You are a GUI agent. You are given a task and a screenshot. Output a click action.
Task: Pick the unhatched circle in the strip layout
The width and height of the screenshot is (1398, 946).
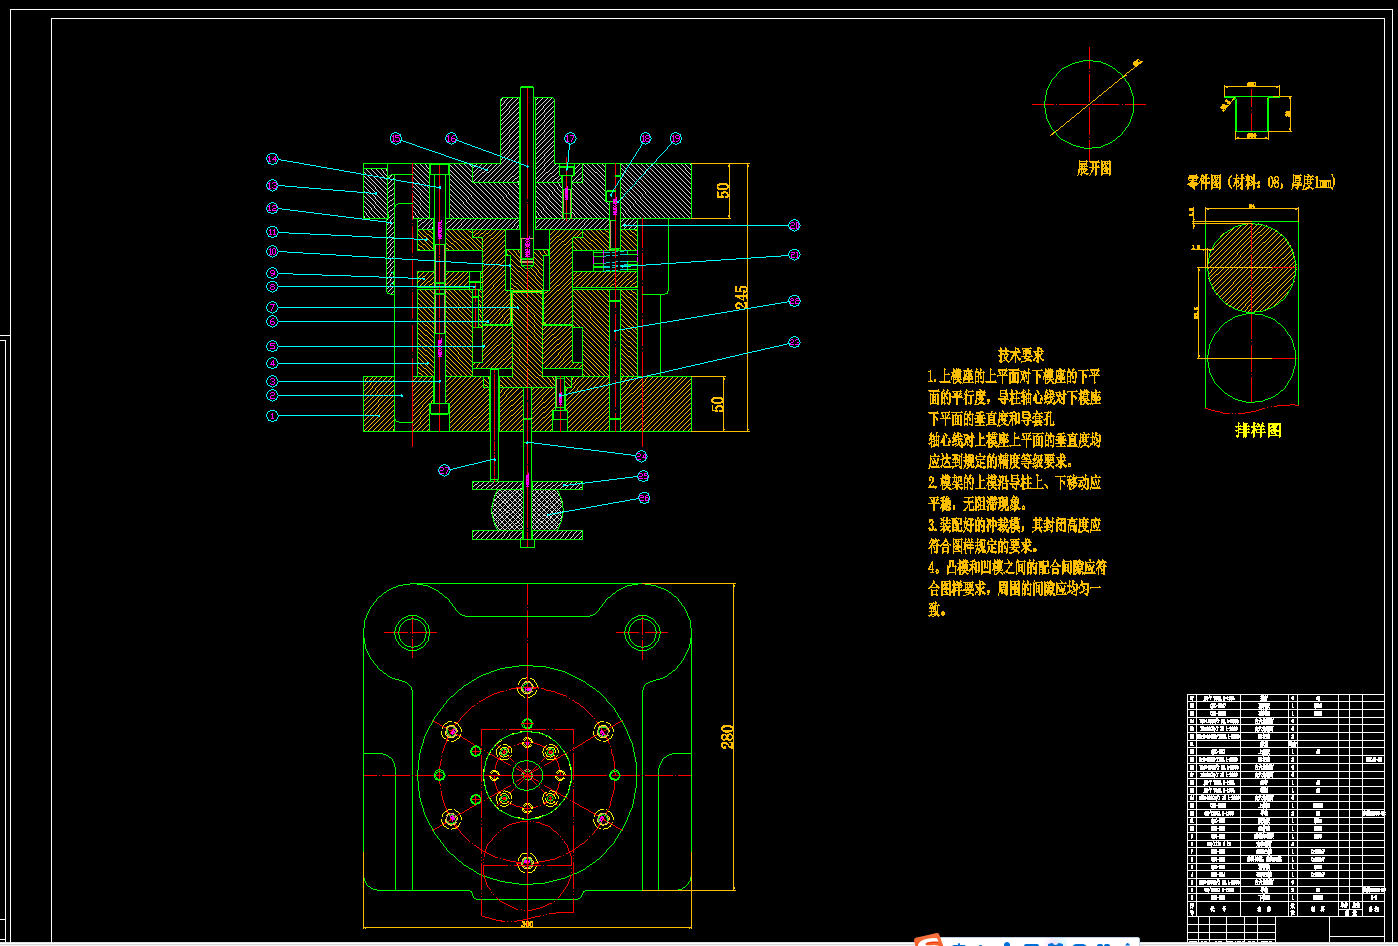(1251, 358)
